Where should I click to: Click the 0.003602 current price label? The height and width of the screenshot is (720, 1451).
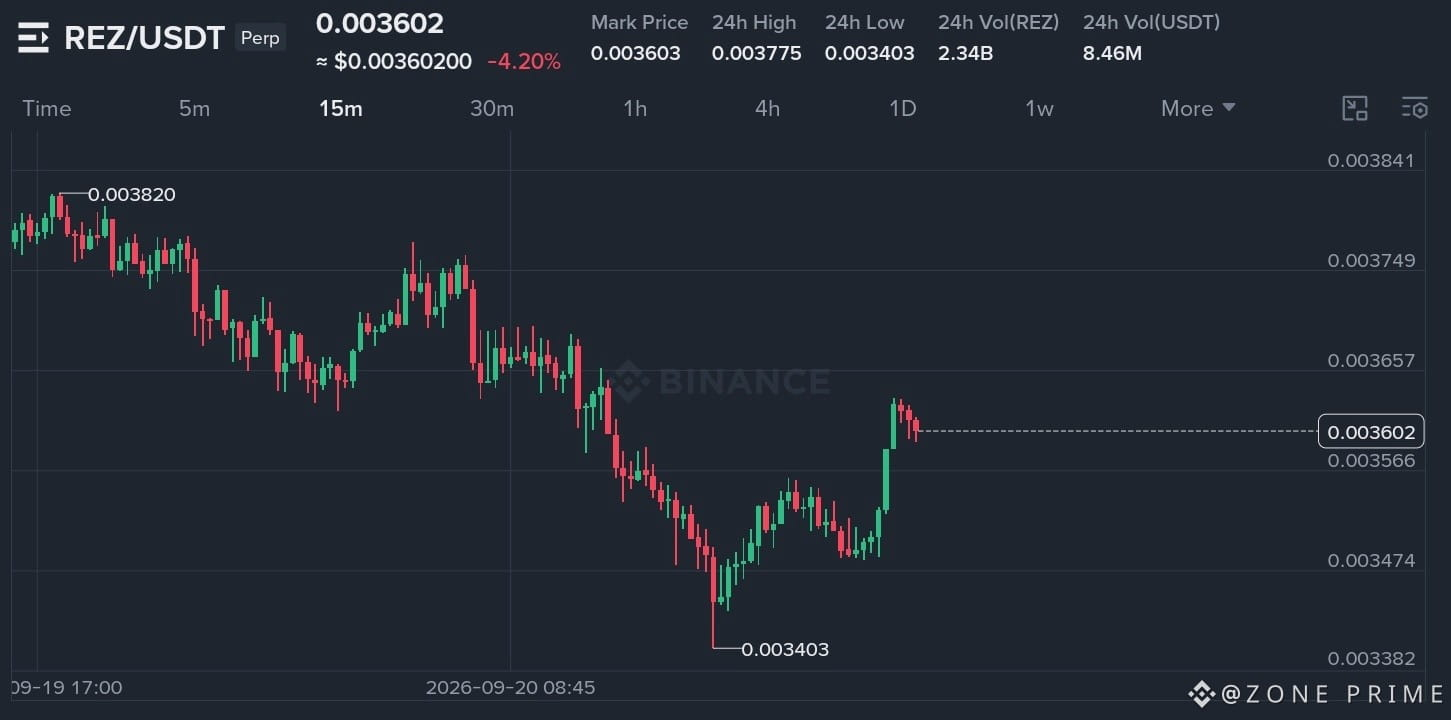coord(1371,432)
